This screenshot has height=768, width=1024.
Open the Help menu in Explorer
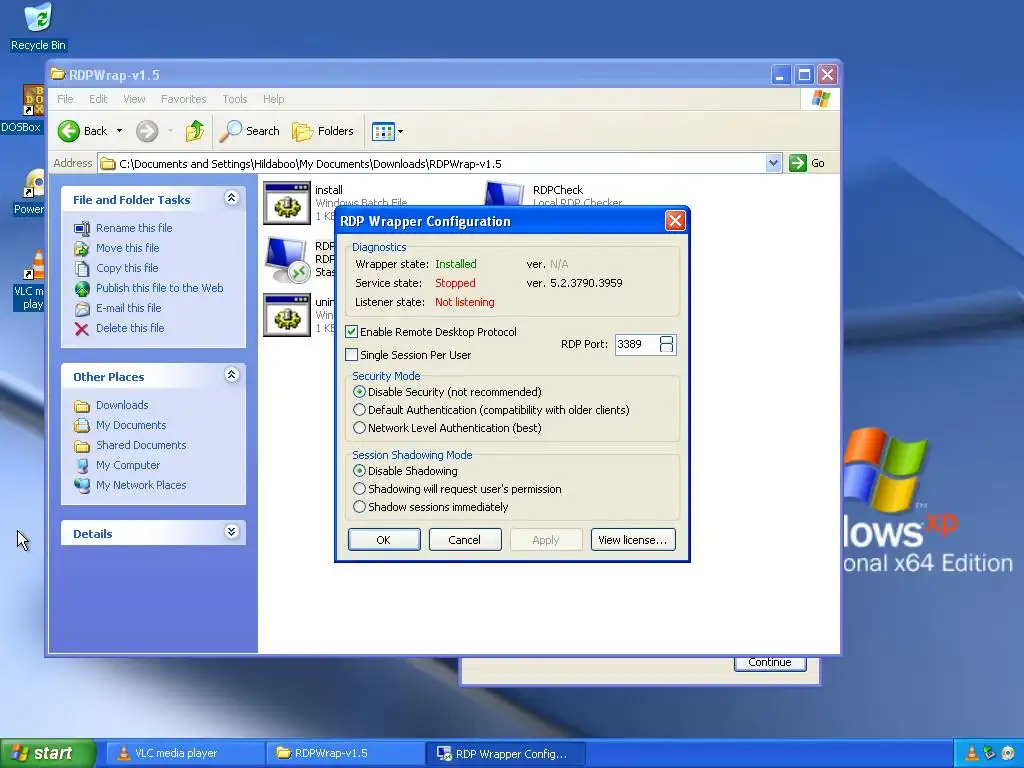coord(274,99)
